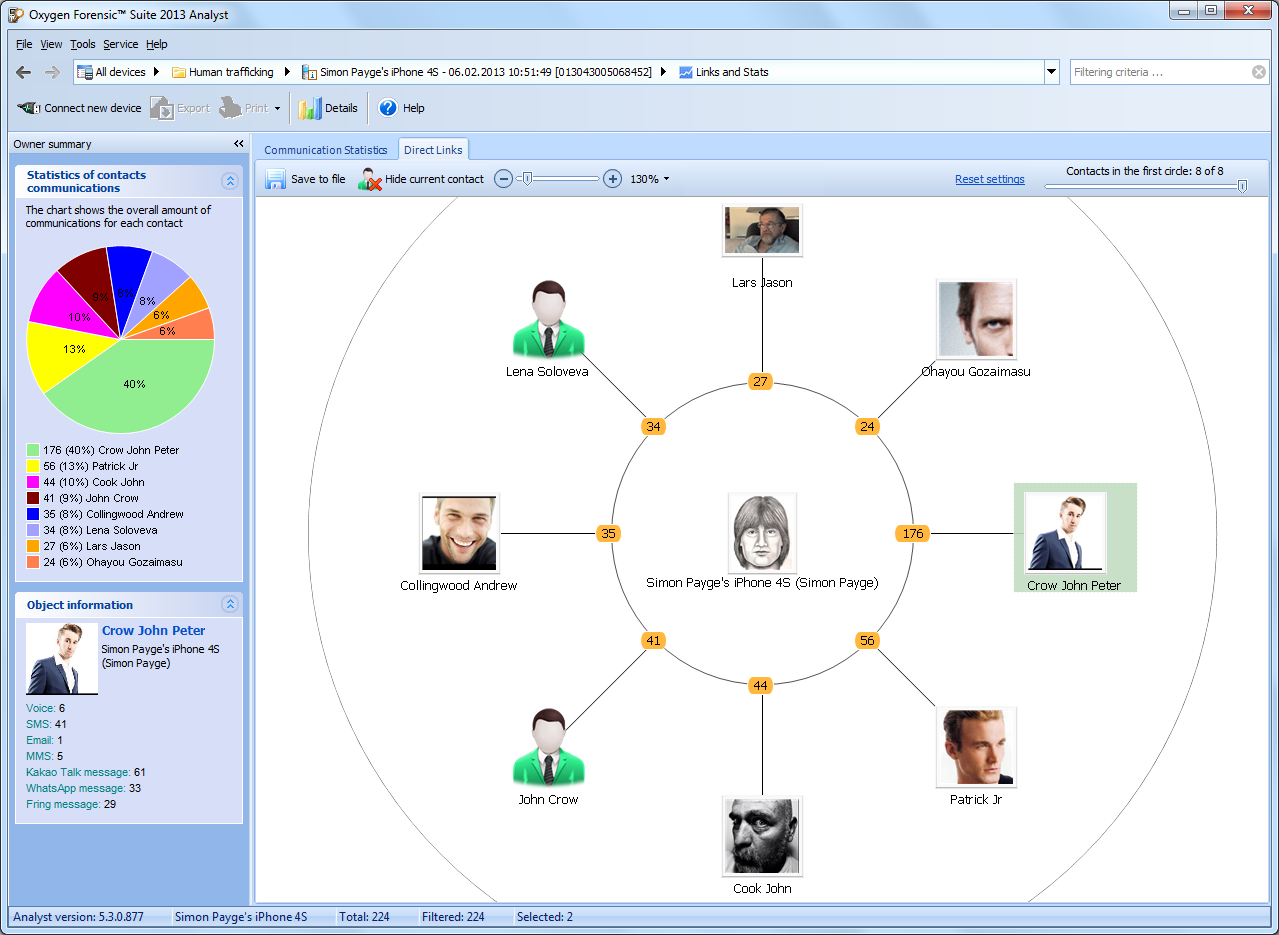Click the Links and Stats breadcrumb
Screen dimensions: 1279x935
pyautogui.click(x=724, y=72)
